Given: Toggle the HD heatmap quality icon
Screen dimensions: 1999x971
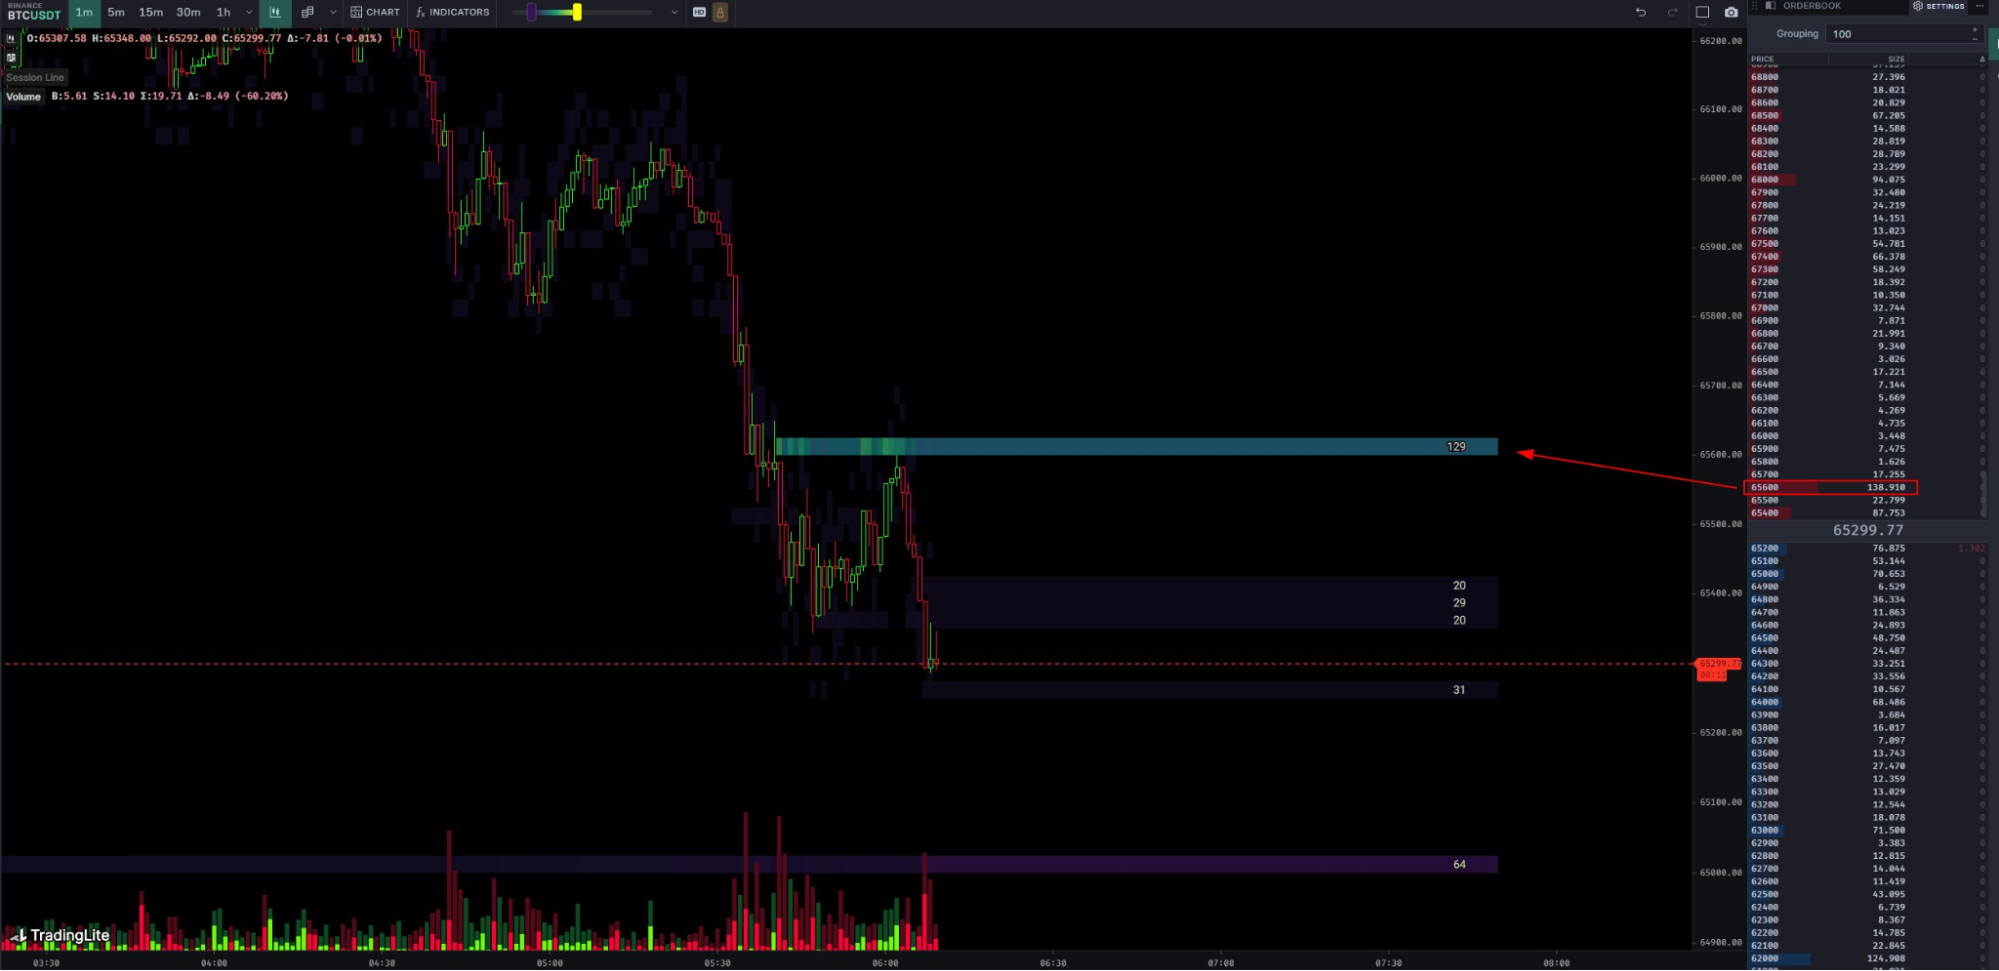Looking at the screenshot, I should click(699, 12).
